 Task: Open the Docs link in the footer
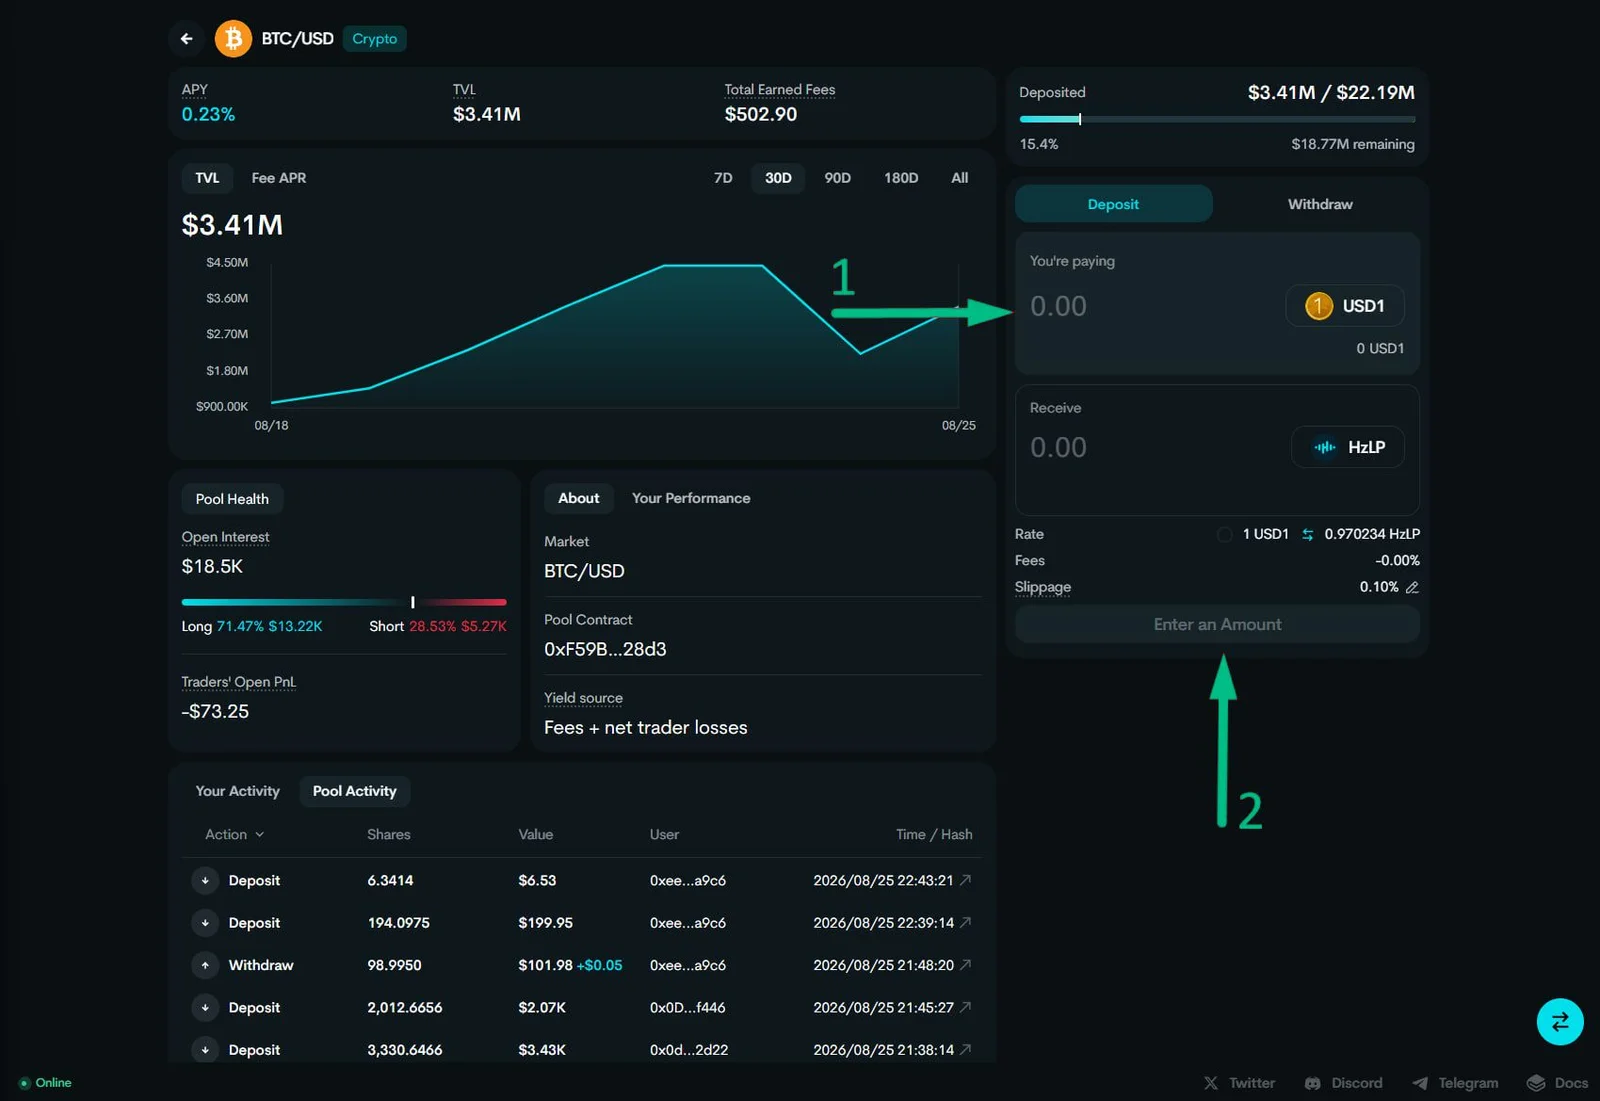[x=1557, y=1083]
